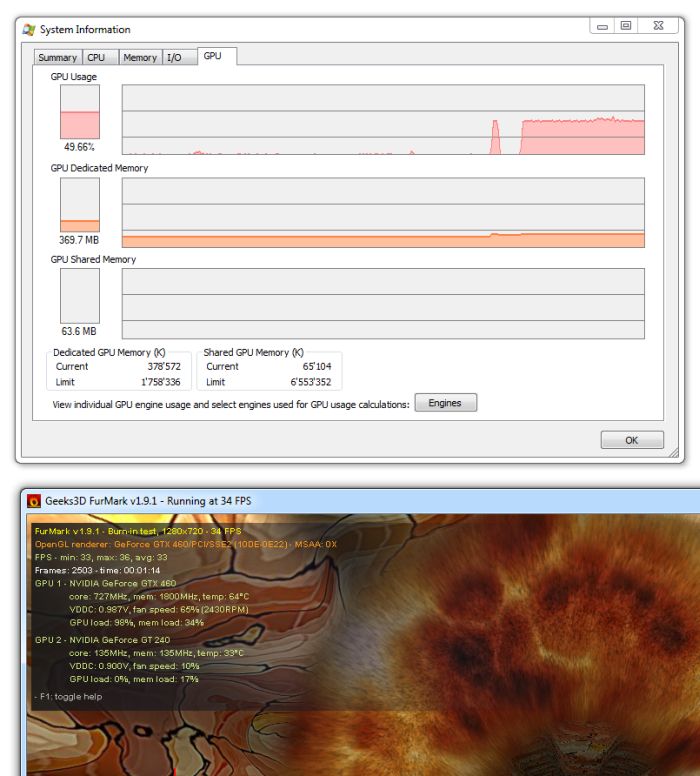Click the 63.6 MB shared memory meter
Screen dimensions: 700x776
pyautogui.click(x=80, y=295)
